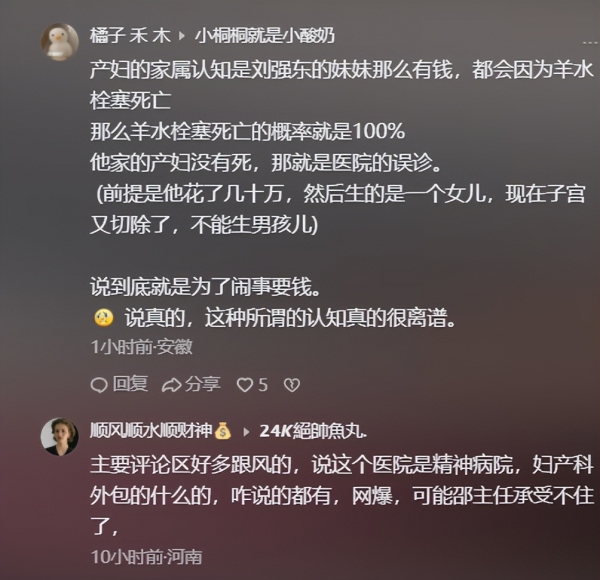The image size is (600, 580).
Task: Dislike the comment with the broken-heart icon
Action: tap(292, 385)
